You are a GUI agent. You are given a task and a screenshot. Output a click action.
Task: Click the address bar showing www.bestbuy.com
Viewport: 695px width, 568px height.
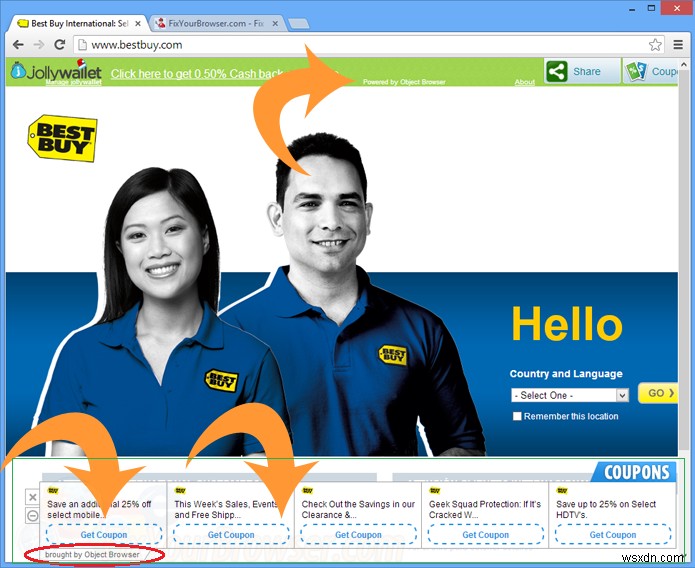[368, 45]
